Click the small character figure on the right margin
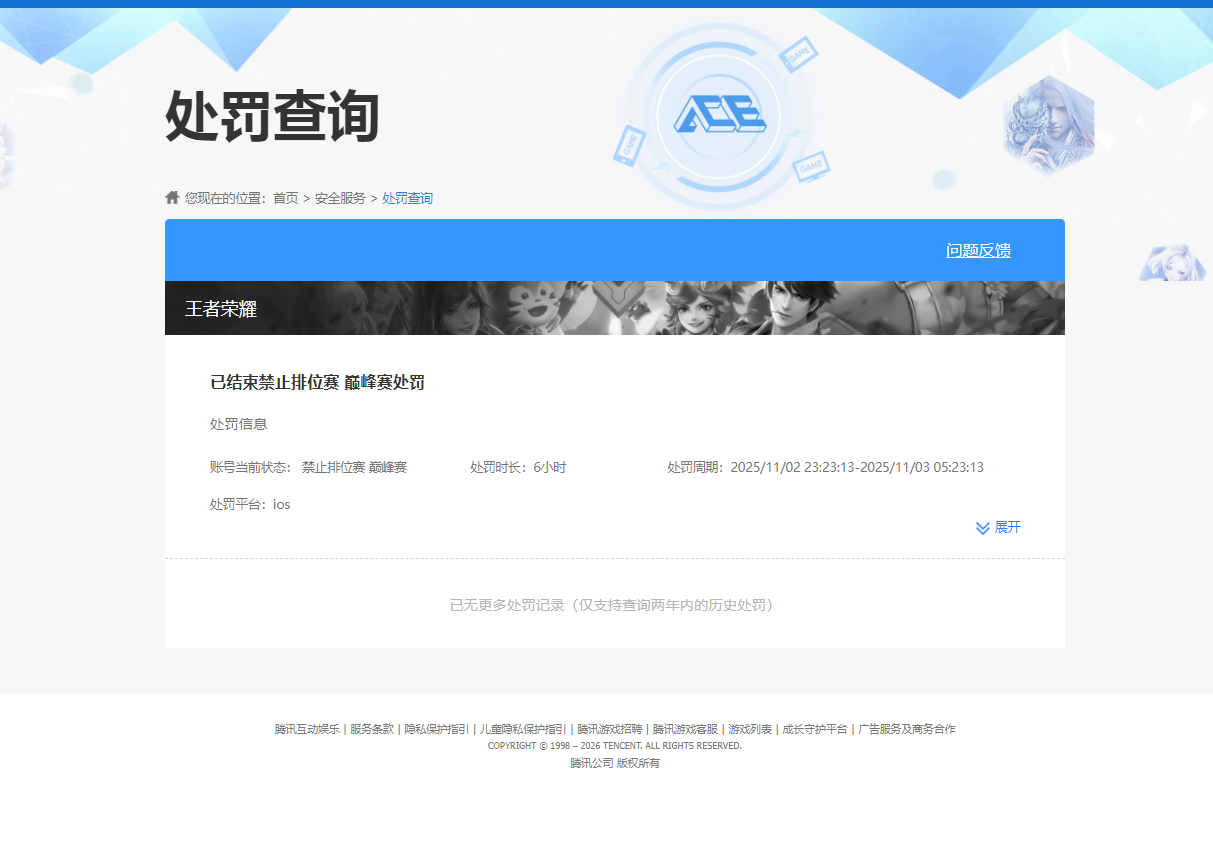1213x855 pixels. tap(1171, 262)
